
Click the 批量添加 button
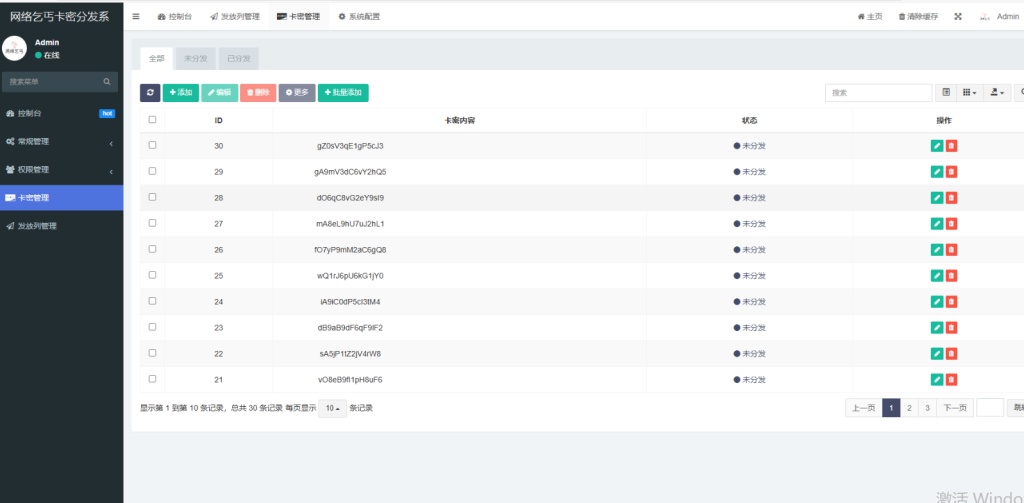pos(343,92)
